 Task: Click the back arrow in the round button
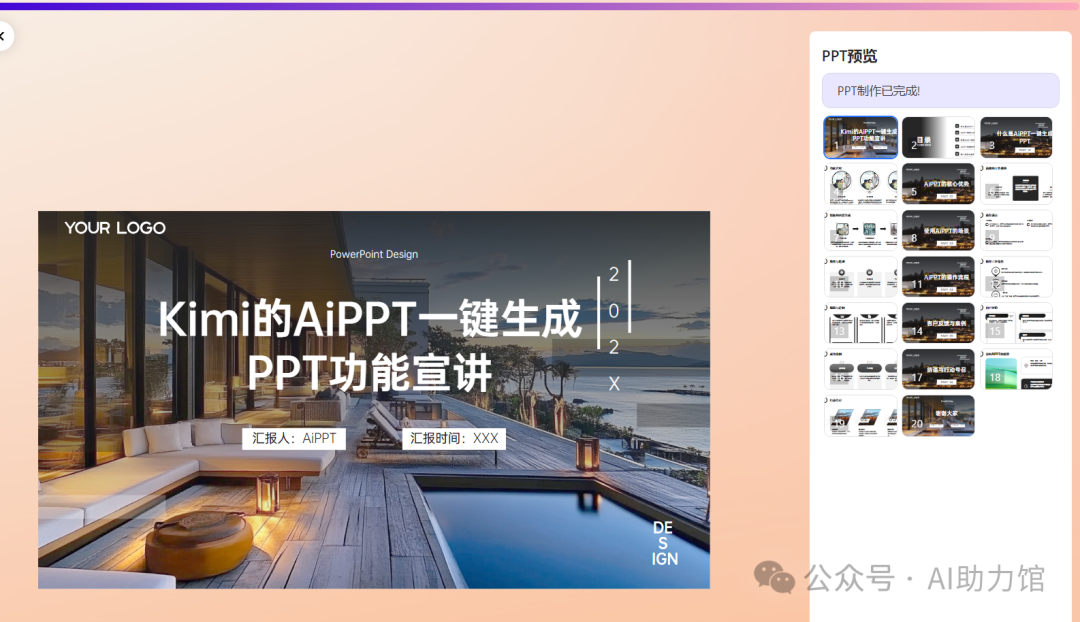pyautogui.click(x=3, y=36)
